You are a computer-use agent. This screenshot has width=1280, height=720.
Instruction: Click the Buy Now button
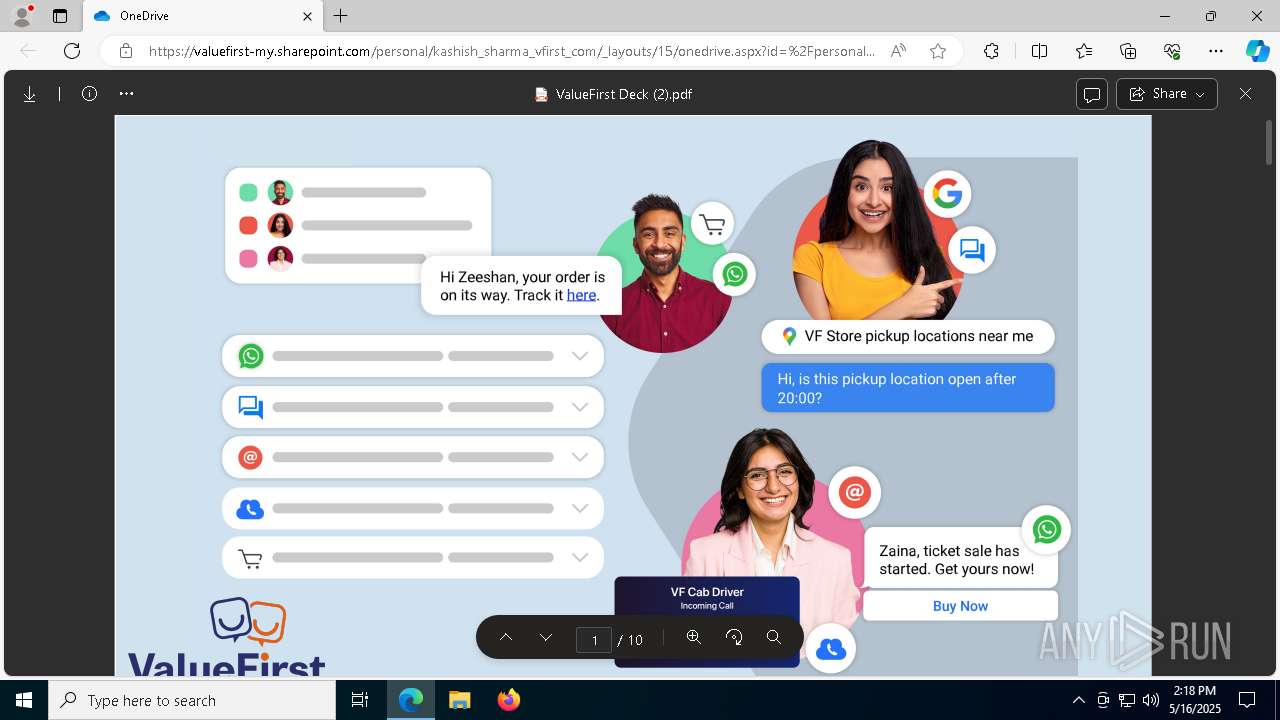pos(960,606)
